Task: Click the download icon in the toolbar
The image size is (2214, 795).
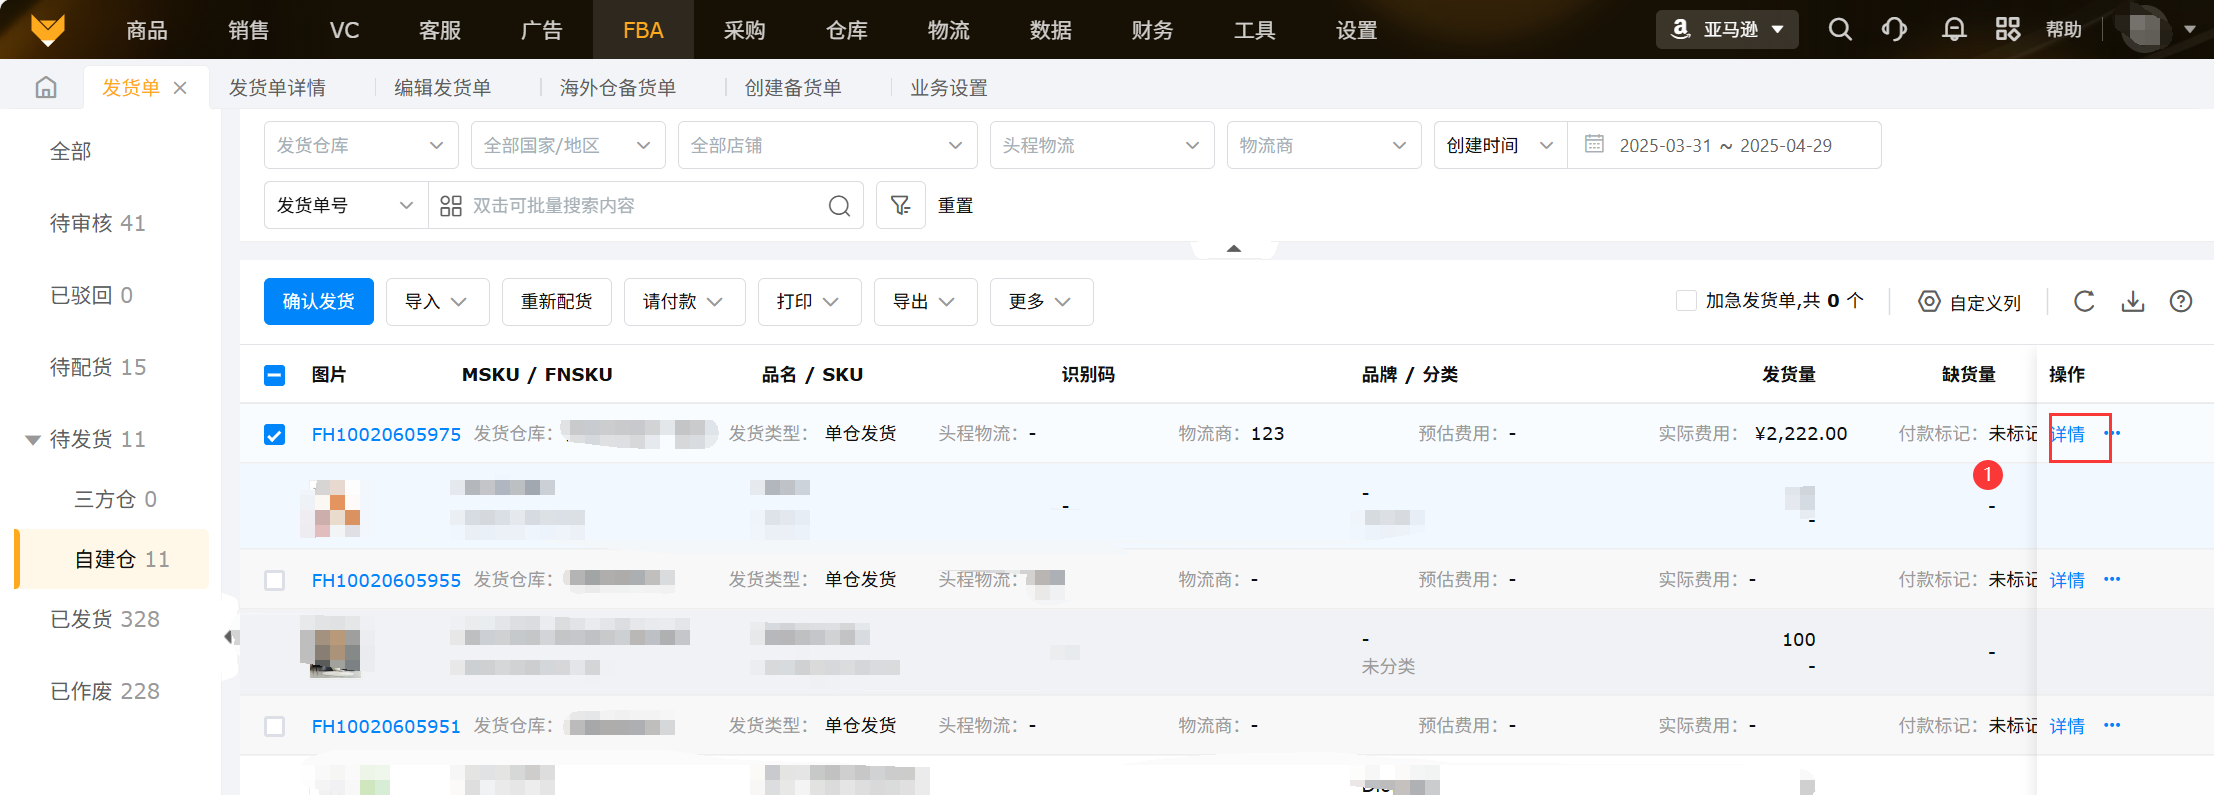Action: (x=2133, y=301)
